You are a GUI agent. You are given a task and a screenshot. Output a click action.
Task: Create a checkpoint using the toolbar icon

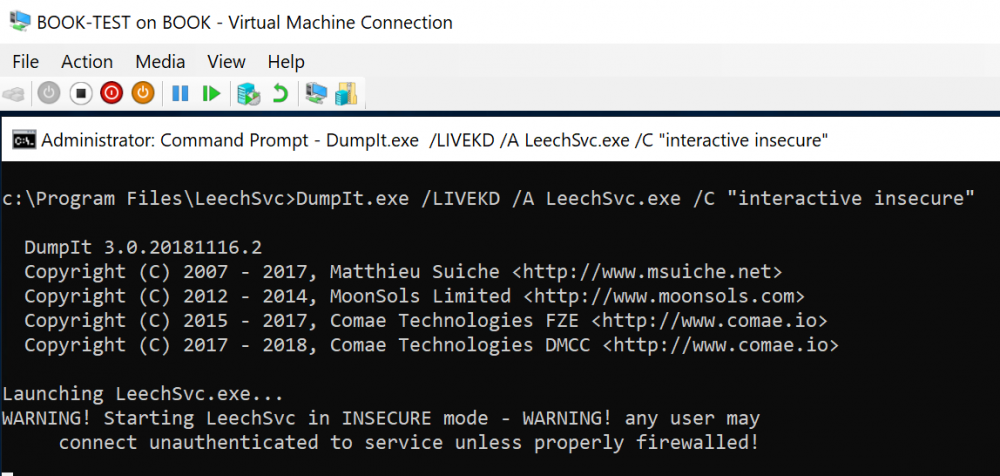point(248,93)
